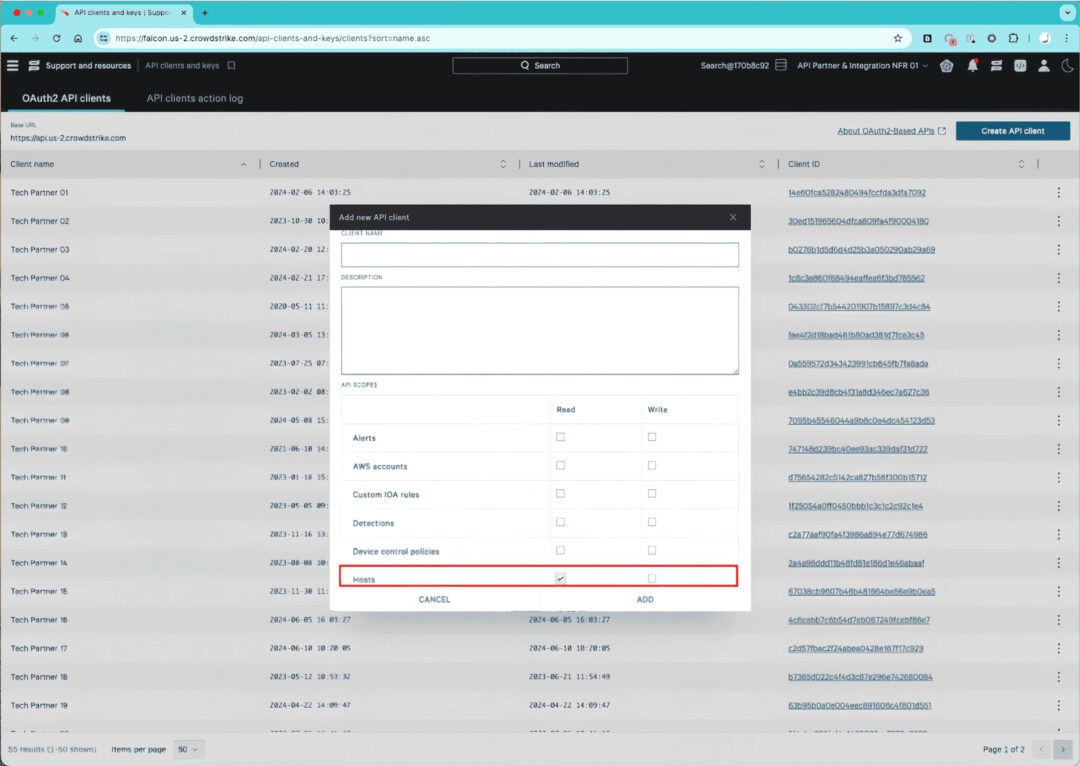Click browser home button

click(x=78, y=39)
